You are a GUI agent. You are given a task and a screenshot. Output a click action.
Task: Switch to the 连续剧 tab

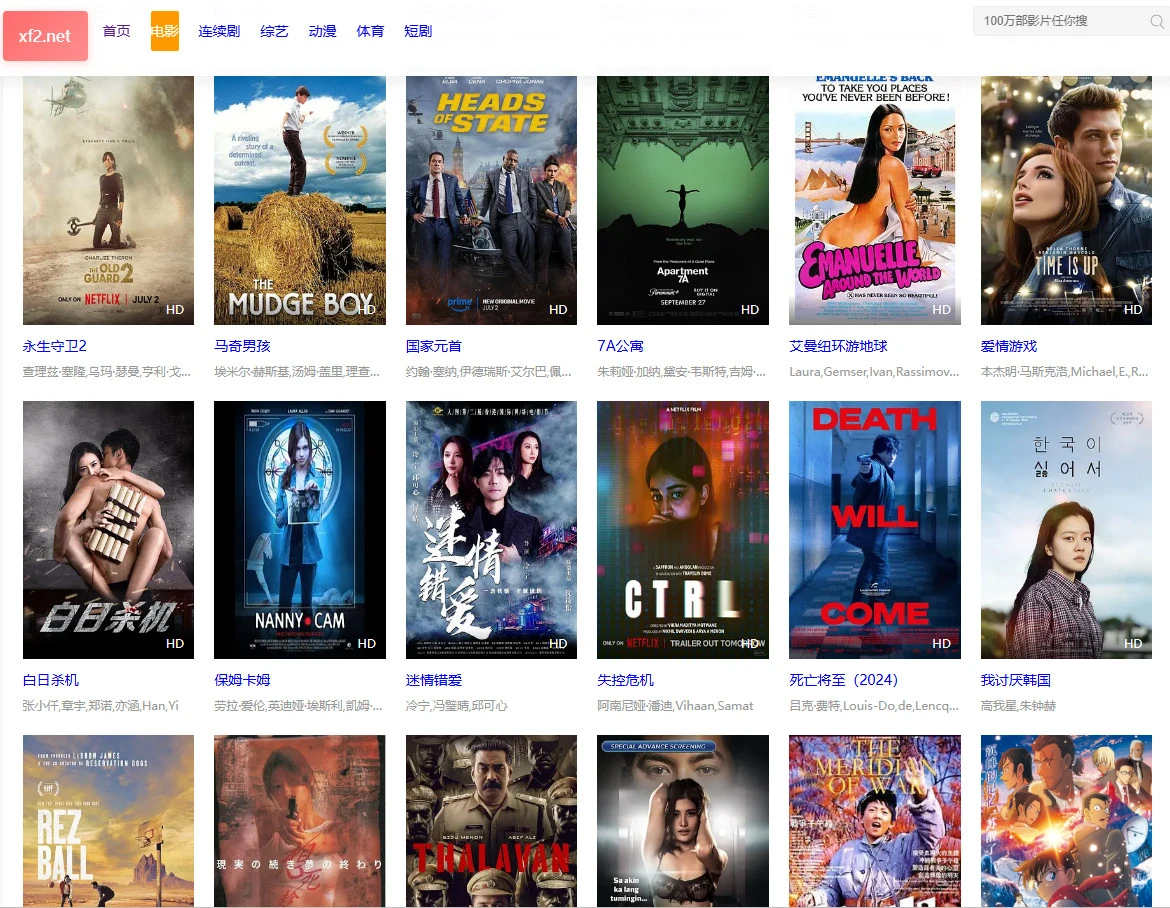[x=219, y=31]
